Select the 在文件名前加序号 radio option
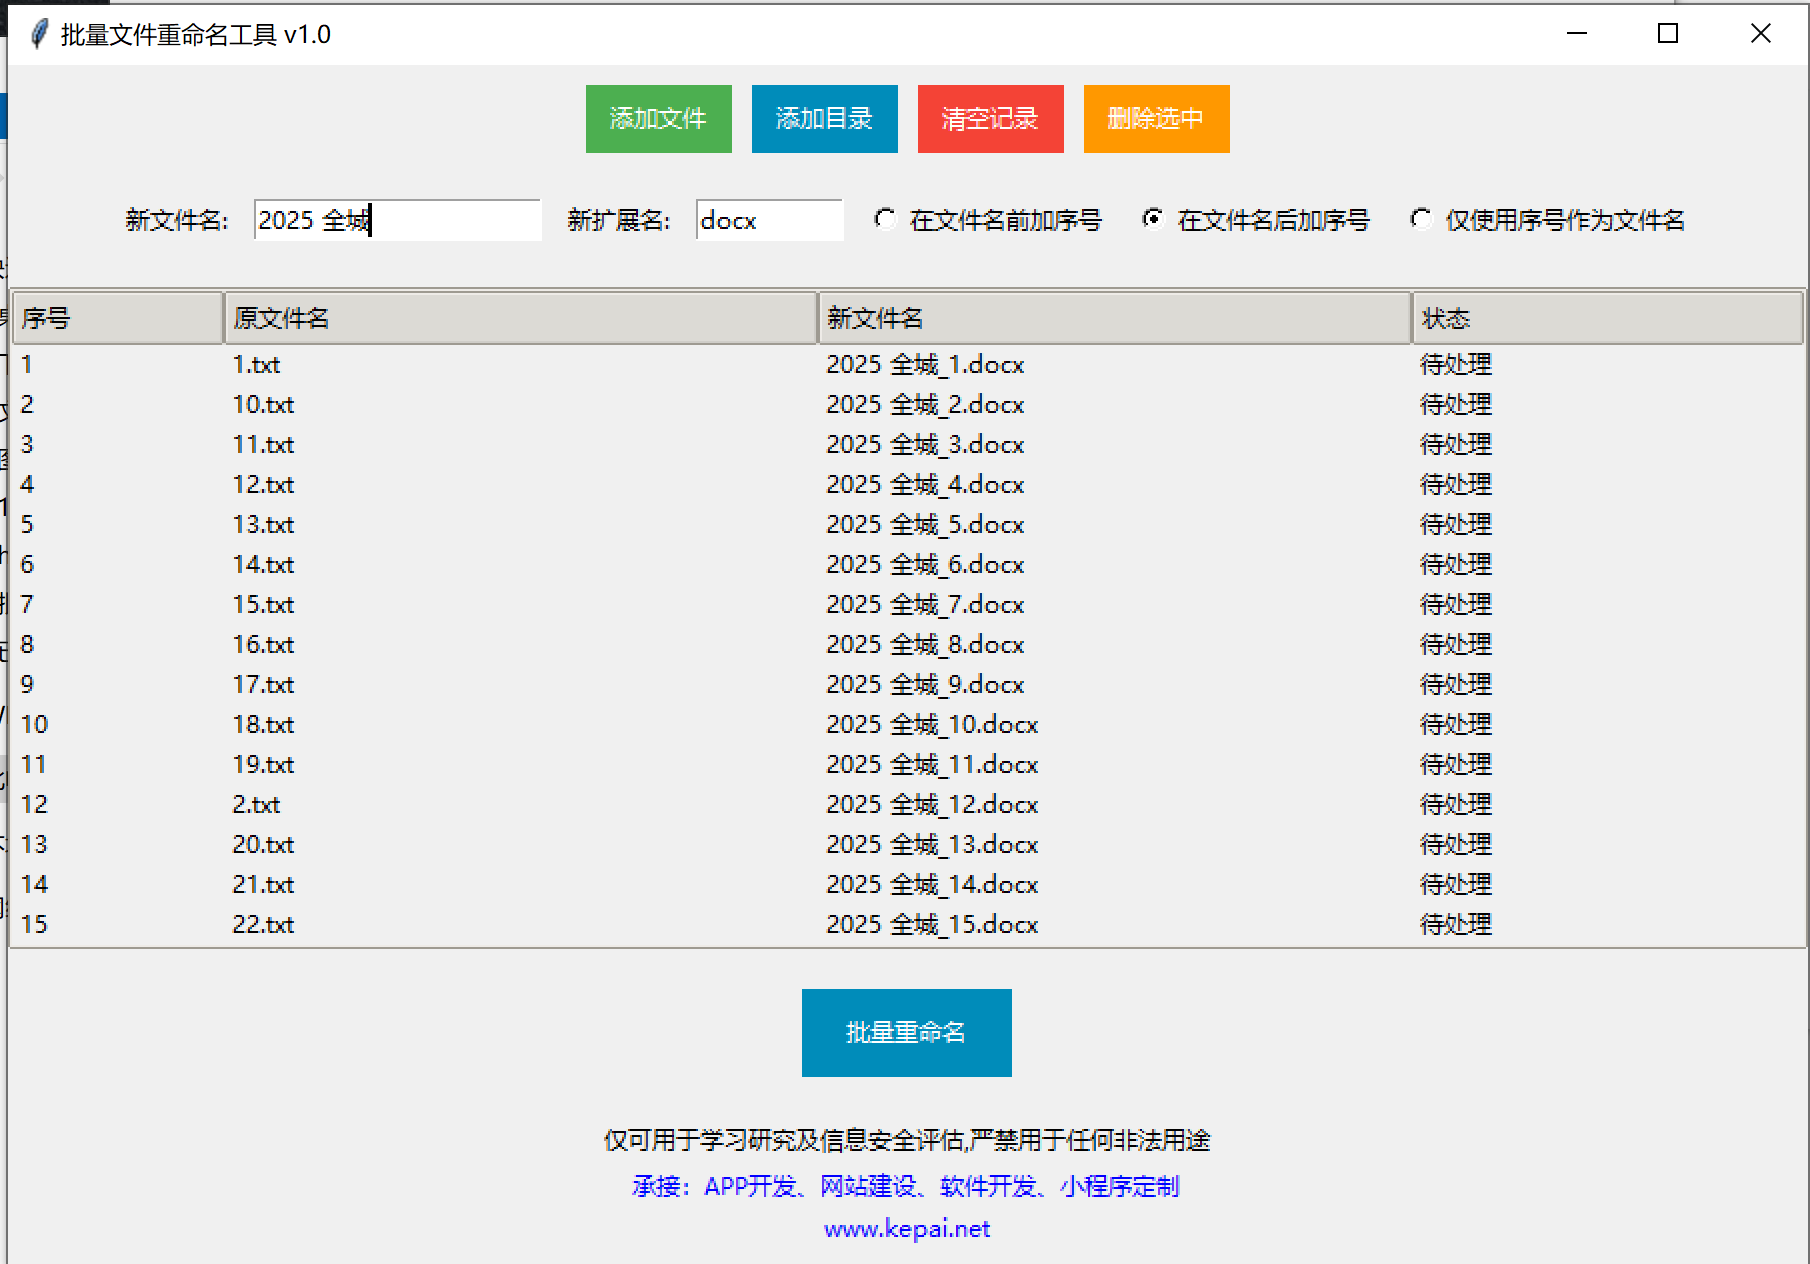 click(x=885, y=219)
